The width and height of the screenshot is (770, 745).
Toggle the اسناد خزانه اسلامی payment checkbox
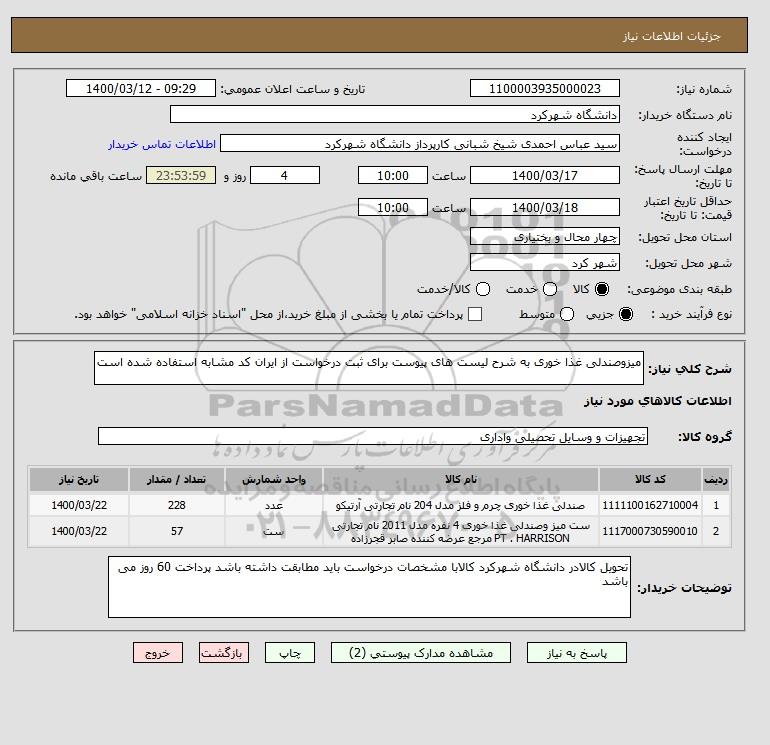point(475,314)
